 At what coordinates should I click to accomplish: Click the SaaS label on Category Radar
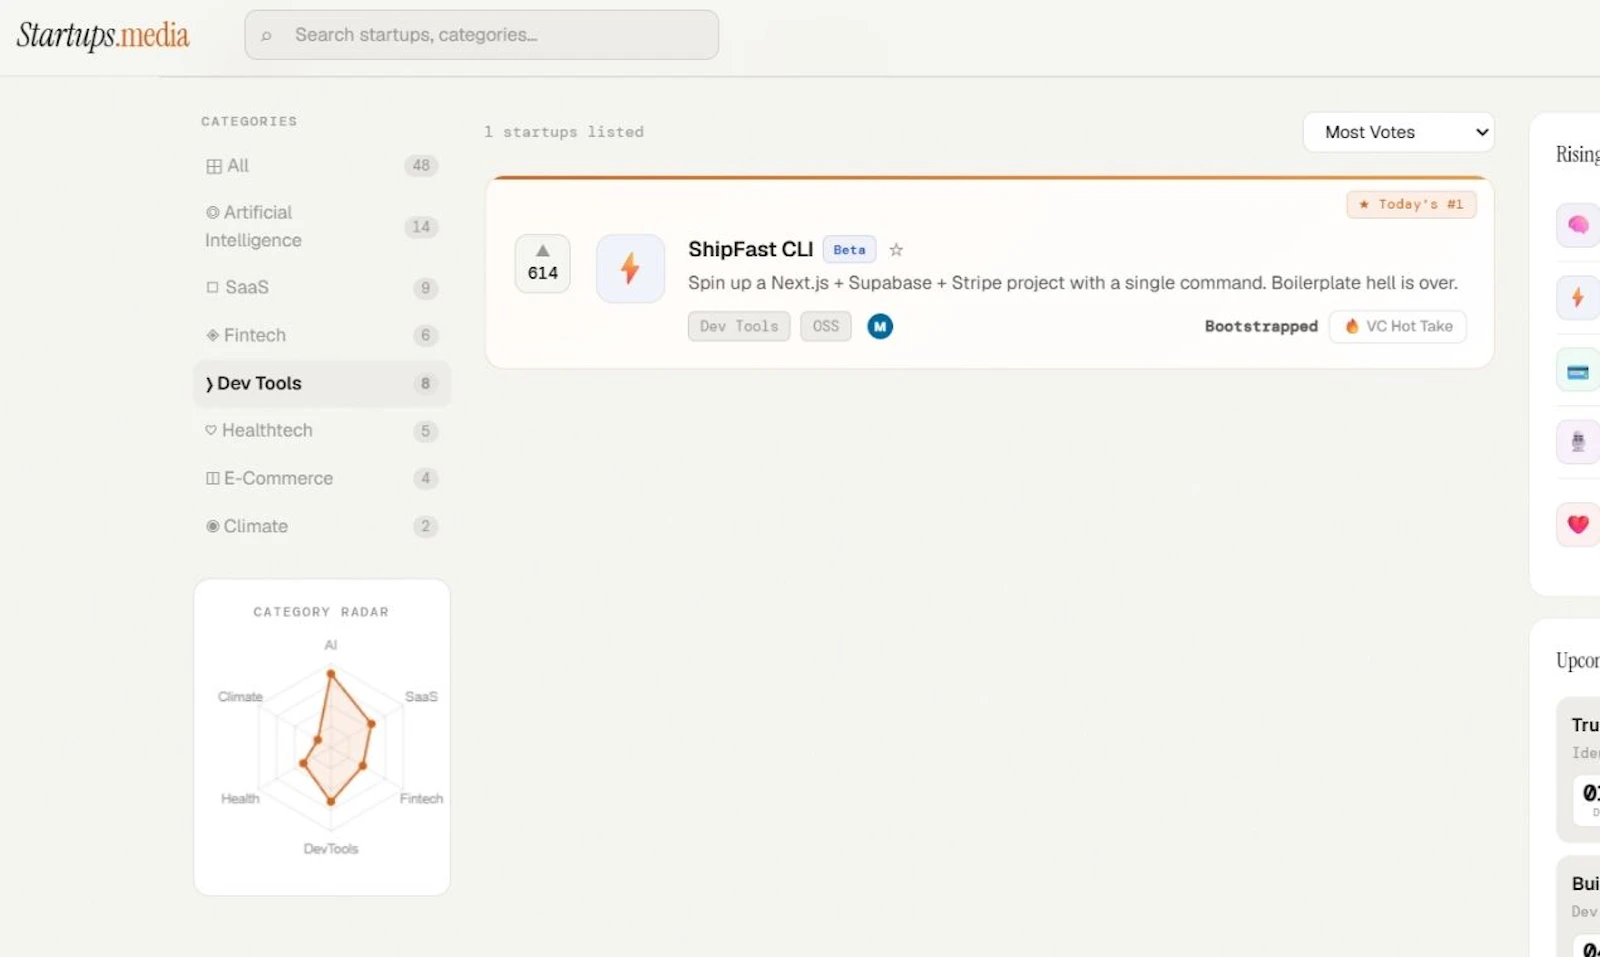(421, 696)
